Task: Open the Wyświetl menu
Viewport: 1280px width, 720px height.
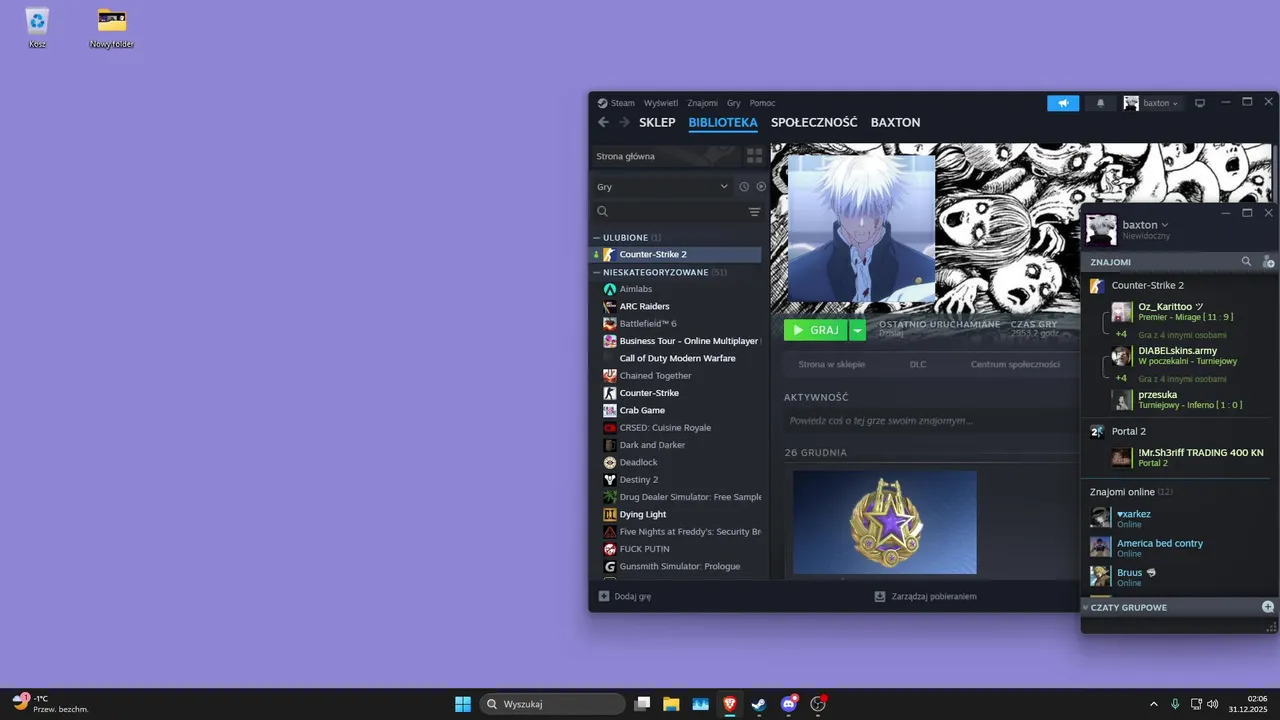Action: pos(661,103)
